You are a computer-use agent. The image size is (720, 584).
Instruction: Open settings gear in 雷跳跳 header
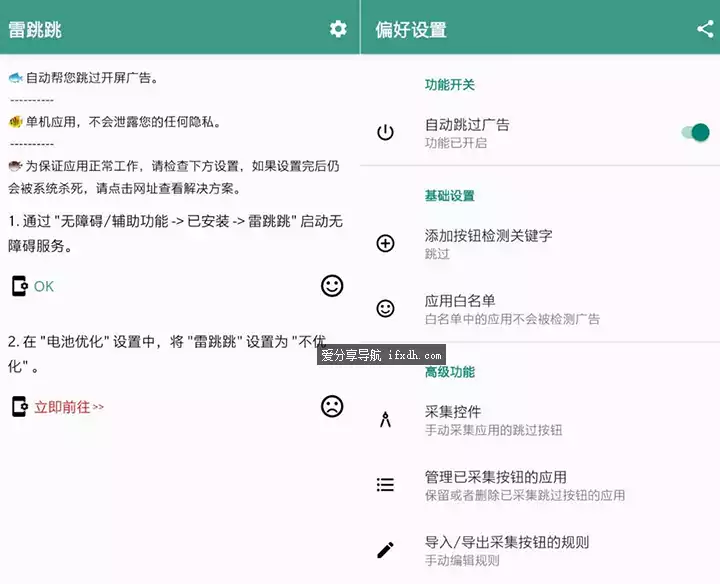(338, 29)
